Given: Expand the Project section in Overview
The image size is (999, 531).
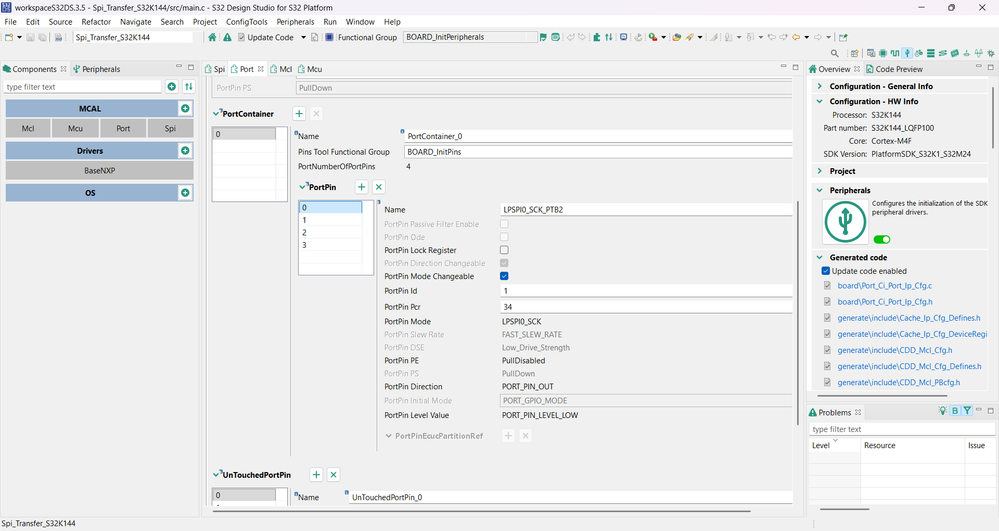Looking at the screenshot, I should click(x=820, y=171).
